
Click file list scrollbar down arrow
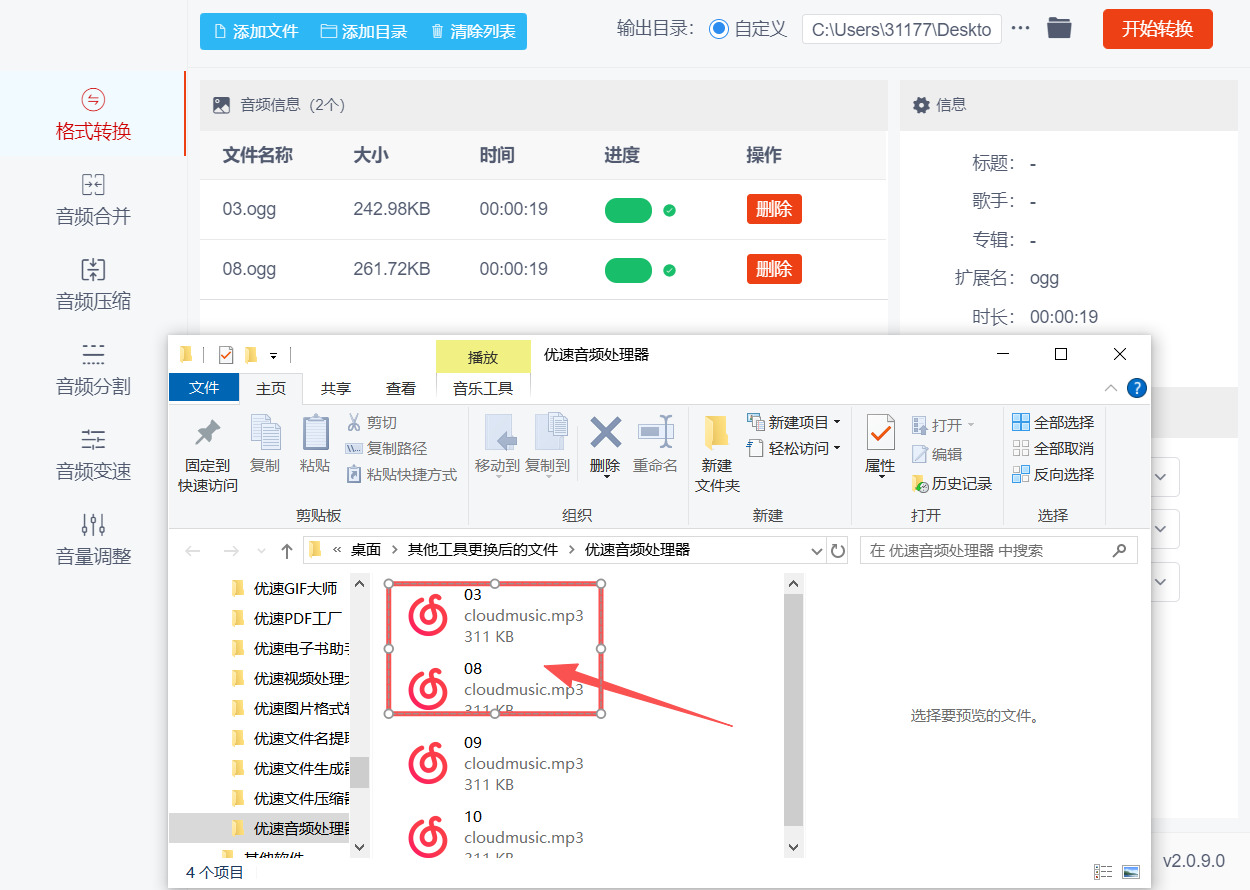794,847
